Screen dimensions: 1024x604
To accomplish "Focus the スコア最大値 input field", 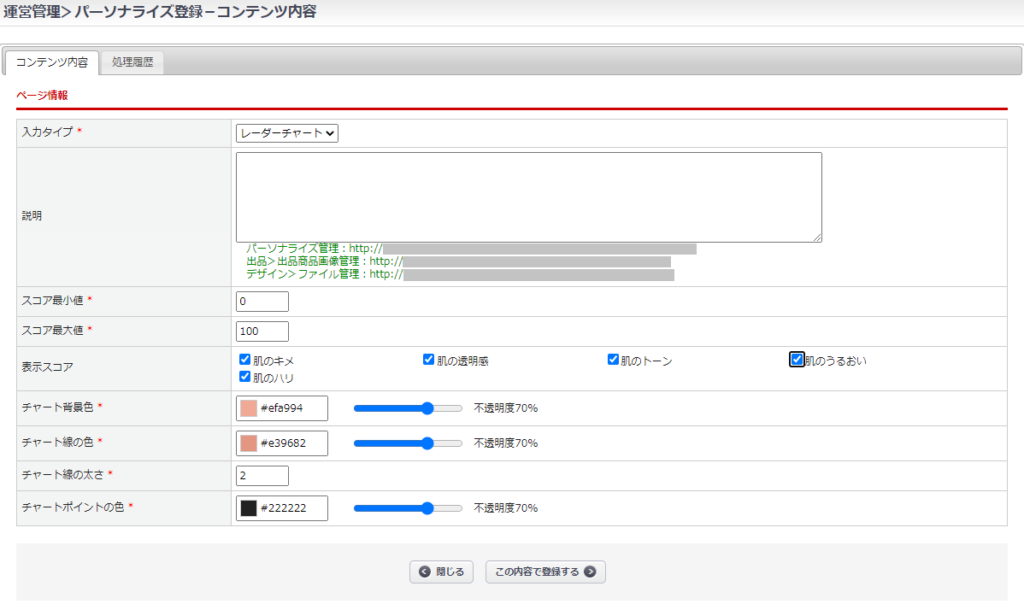I will click(262, 331).
